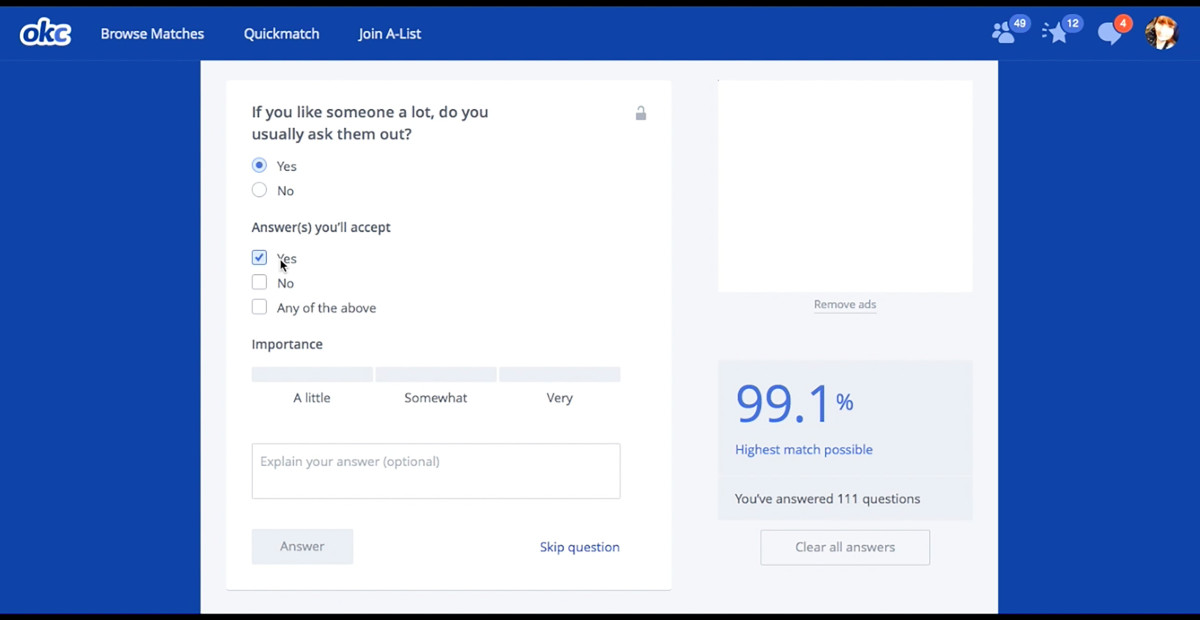1200x620 pixels.
Task: Set importance to 'Very'
Action: pos(559,375)
